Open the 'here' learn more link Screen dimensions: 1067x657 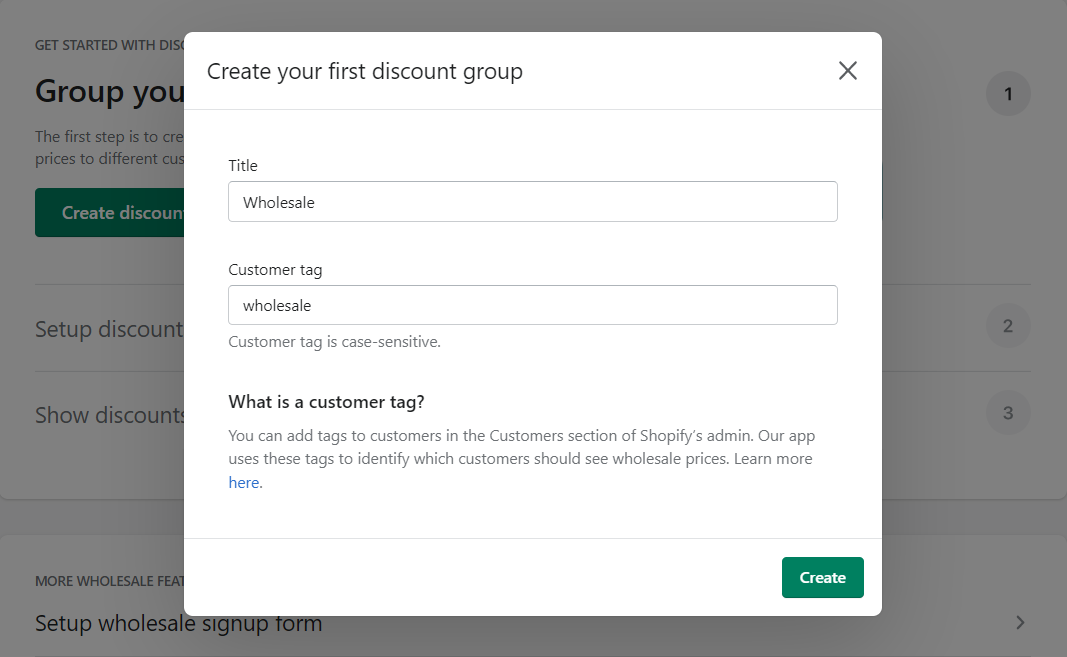(x=243, y=482)
